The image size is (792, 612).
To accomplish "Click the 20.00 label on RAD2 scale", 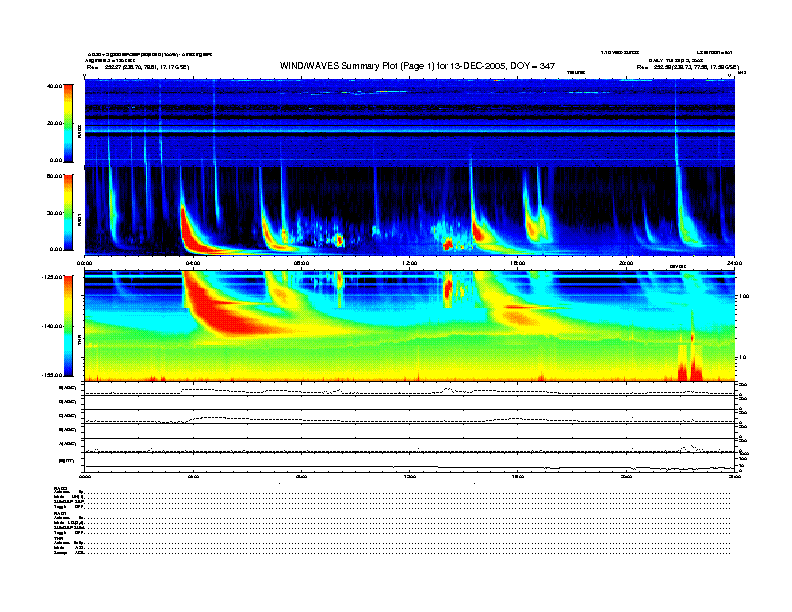I will [x=54, y=123].
